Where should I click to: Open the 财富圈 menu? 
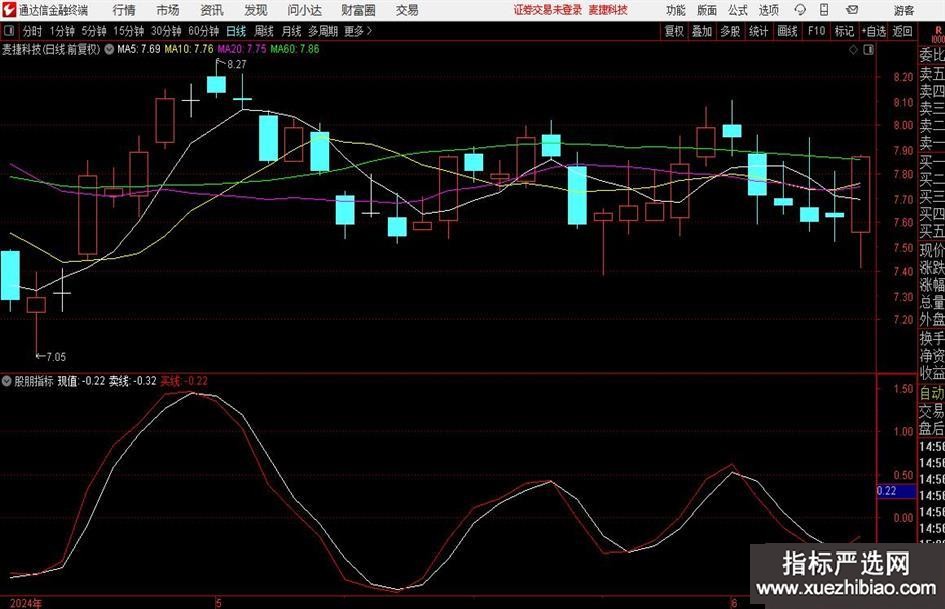pos(358,10)
